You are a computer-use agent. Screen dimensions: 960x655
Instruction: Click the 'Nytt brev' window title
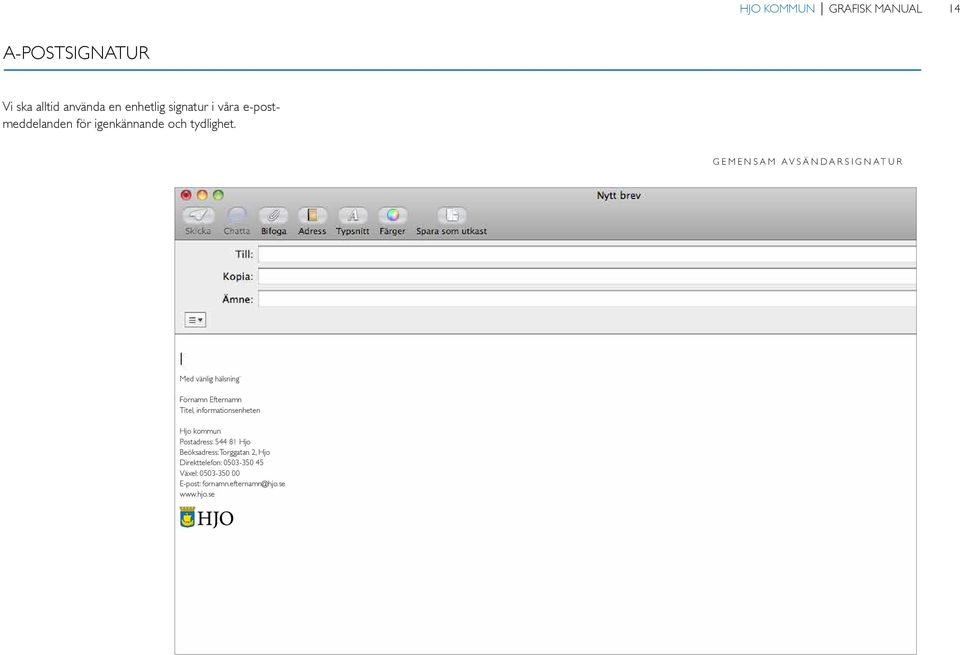[618, 195]
